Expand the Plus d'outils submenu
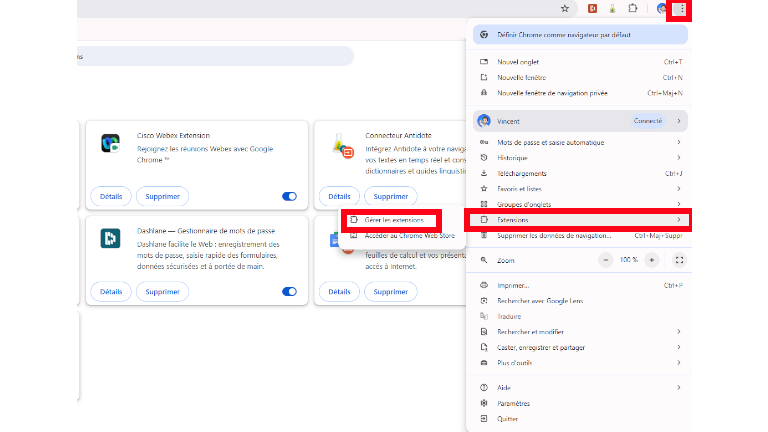Viewport: 768px width, 432px height. (x=580, y=363)
